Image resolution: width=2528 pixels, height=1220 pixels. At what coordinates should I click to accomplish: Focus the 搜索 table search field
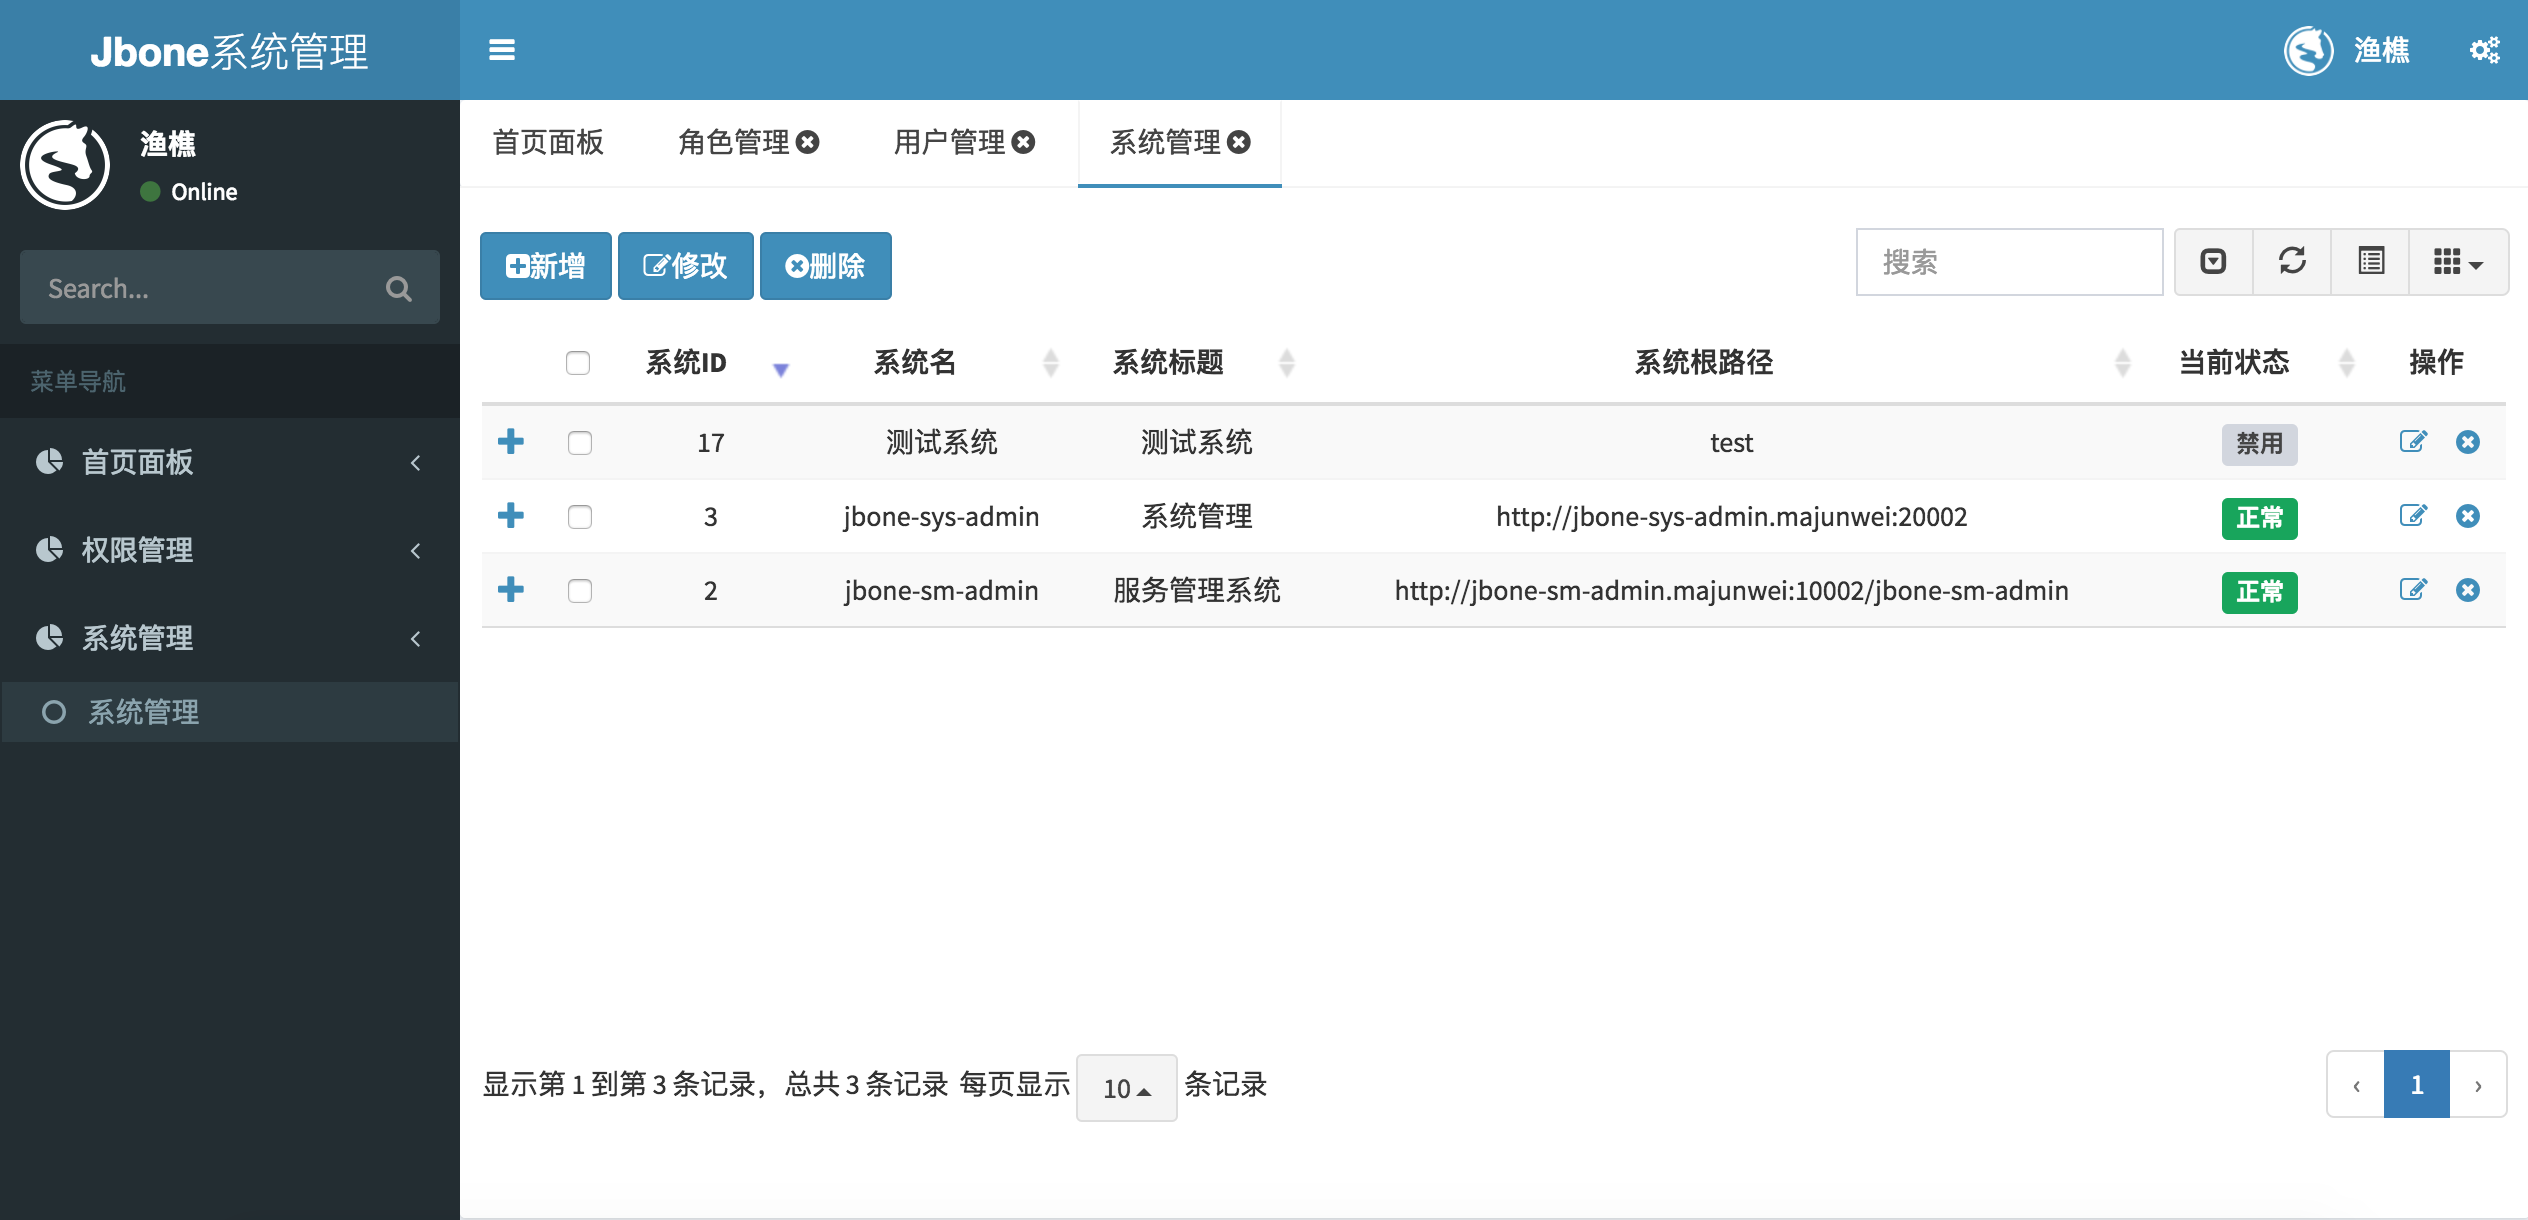coord(2008,262)
